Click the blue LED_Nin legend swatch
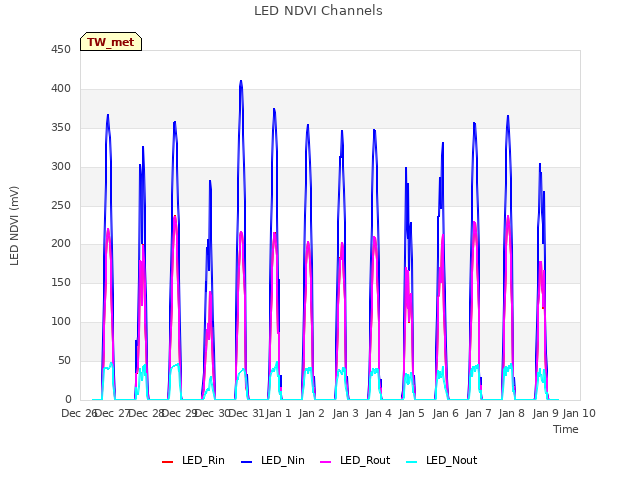This screenshot has height=480, width=640. (247, 462)
